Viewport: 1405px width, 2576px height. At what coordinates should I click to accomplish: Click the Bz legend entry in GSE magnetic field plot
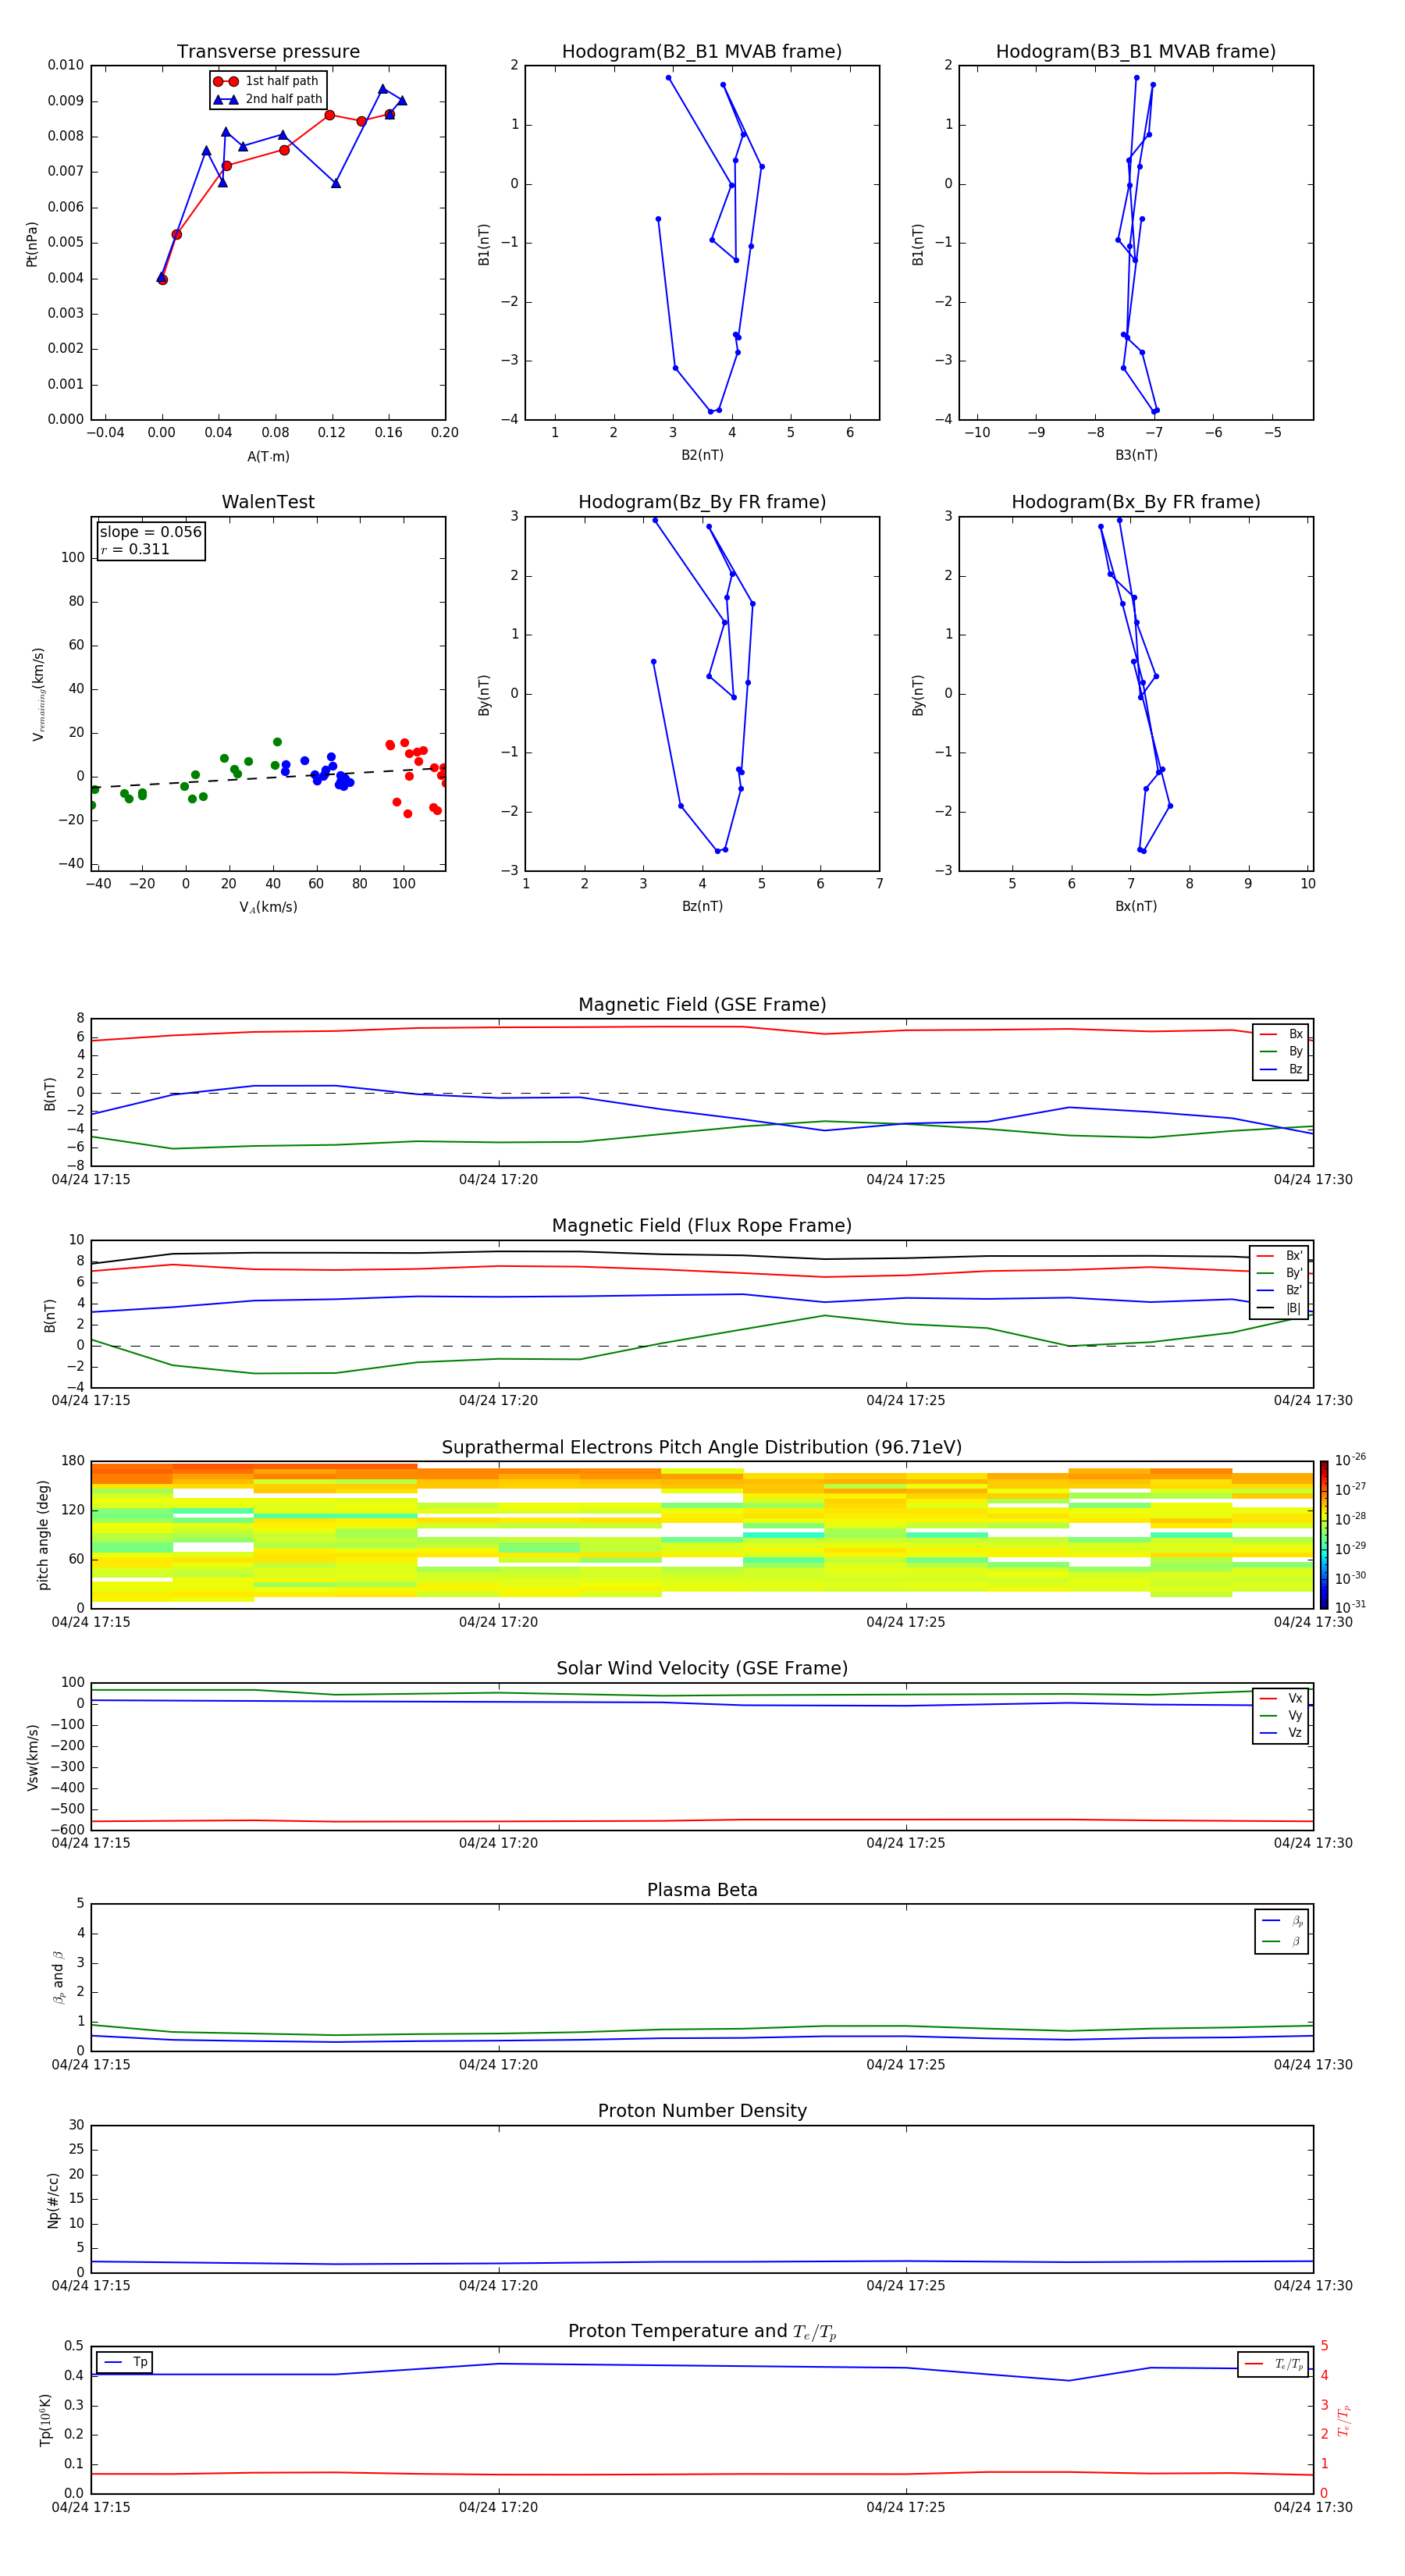(x=1281, y=1069)
